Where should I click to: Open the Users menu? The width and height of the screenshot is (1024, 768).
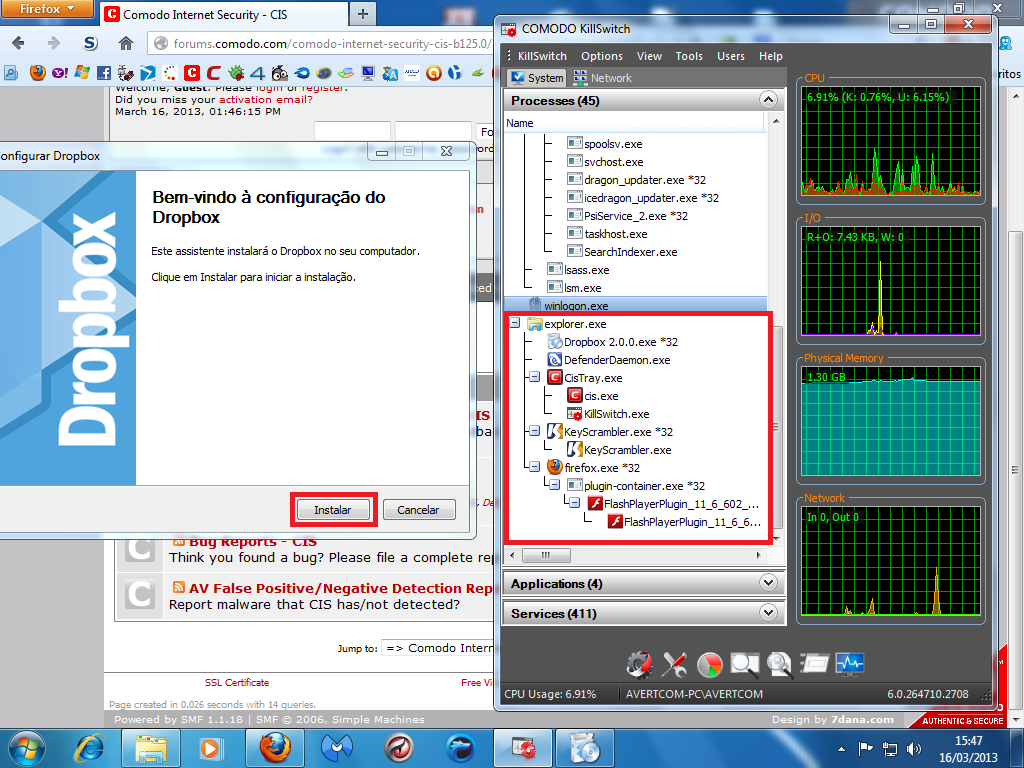[x=731, y=56]
